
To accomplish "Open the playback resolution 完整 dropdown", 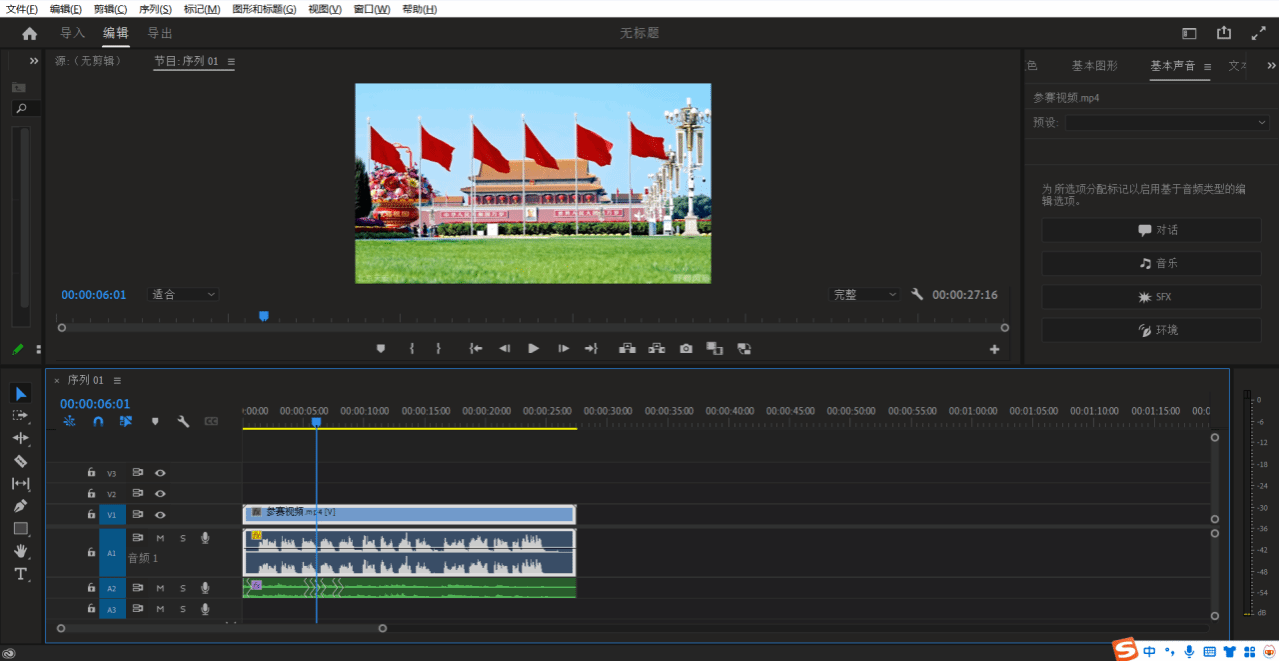I will (x=865, y=295).
